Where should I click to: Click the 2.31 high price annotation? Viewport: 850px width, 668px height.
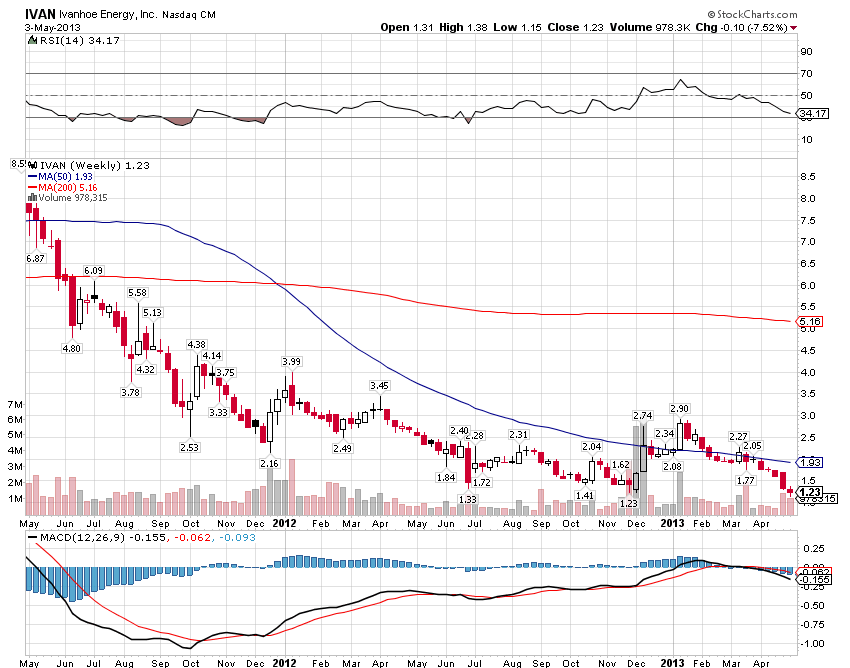point(518,435)
